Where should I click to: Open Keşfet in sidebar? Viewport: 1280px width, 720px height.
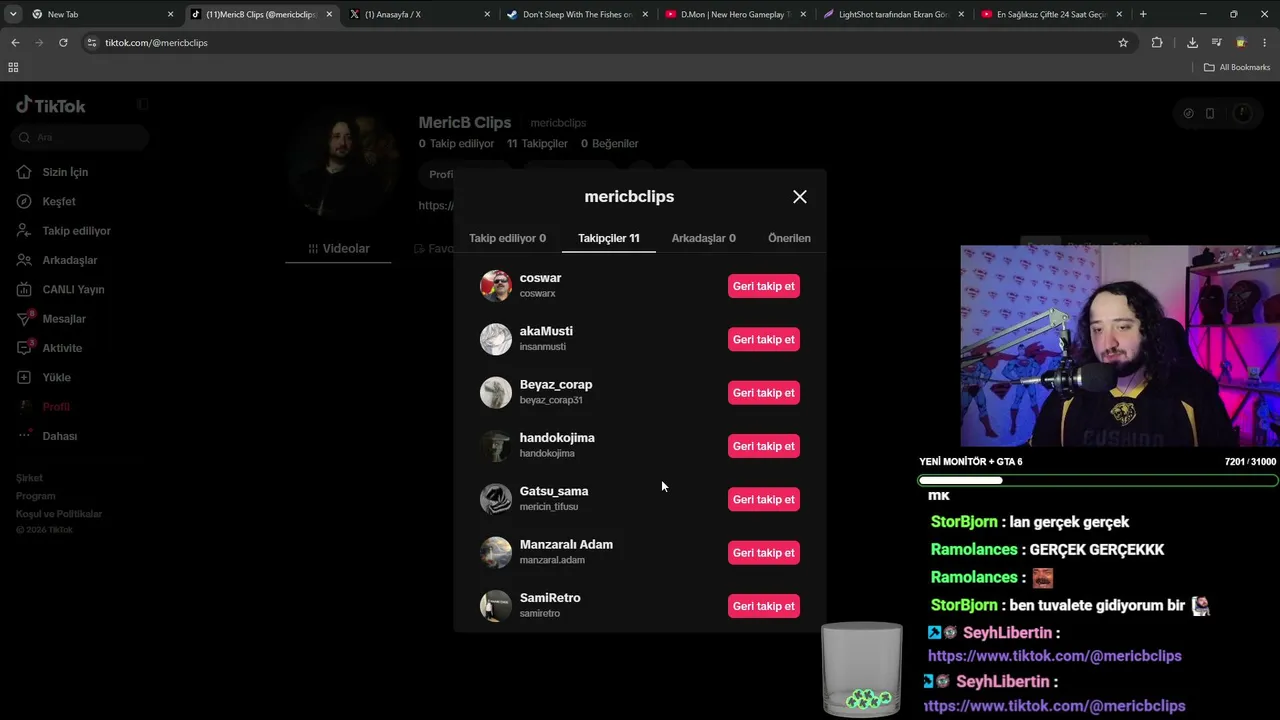click(x=58, y=201)
